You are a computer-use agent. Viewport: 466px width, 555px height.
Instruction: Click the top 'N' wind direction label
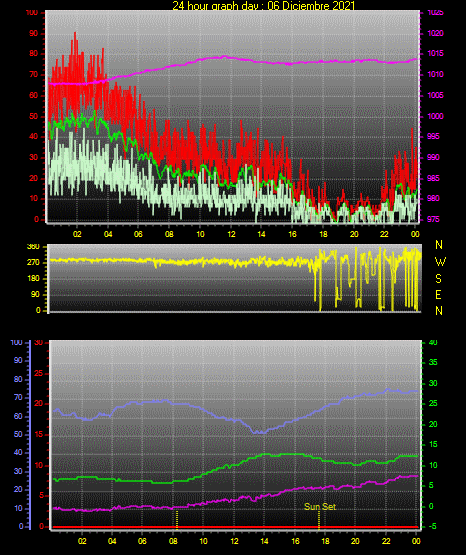click(439, 245)
